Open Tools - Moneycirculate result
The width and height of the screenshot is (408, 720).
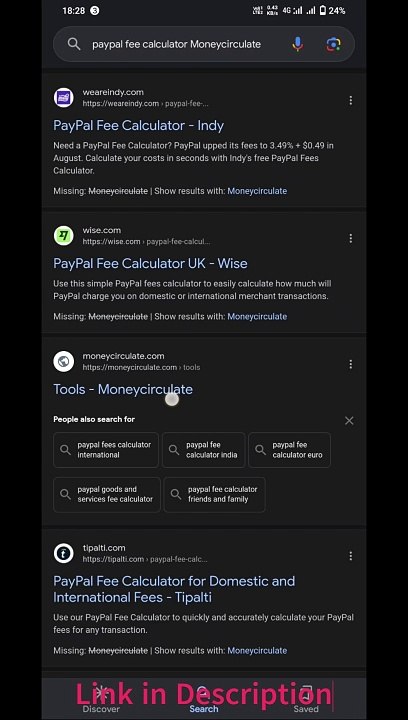(x=123, y=389)
